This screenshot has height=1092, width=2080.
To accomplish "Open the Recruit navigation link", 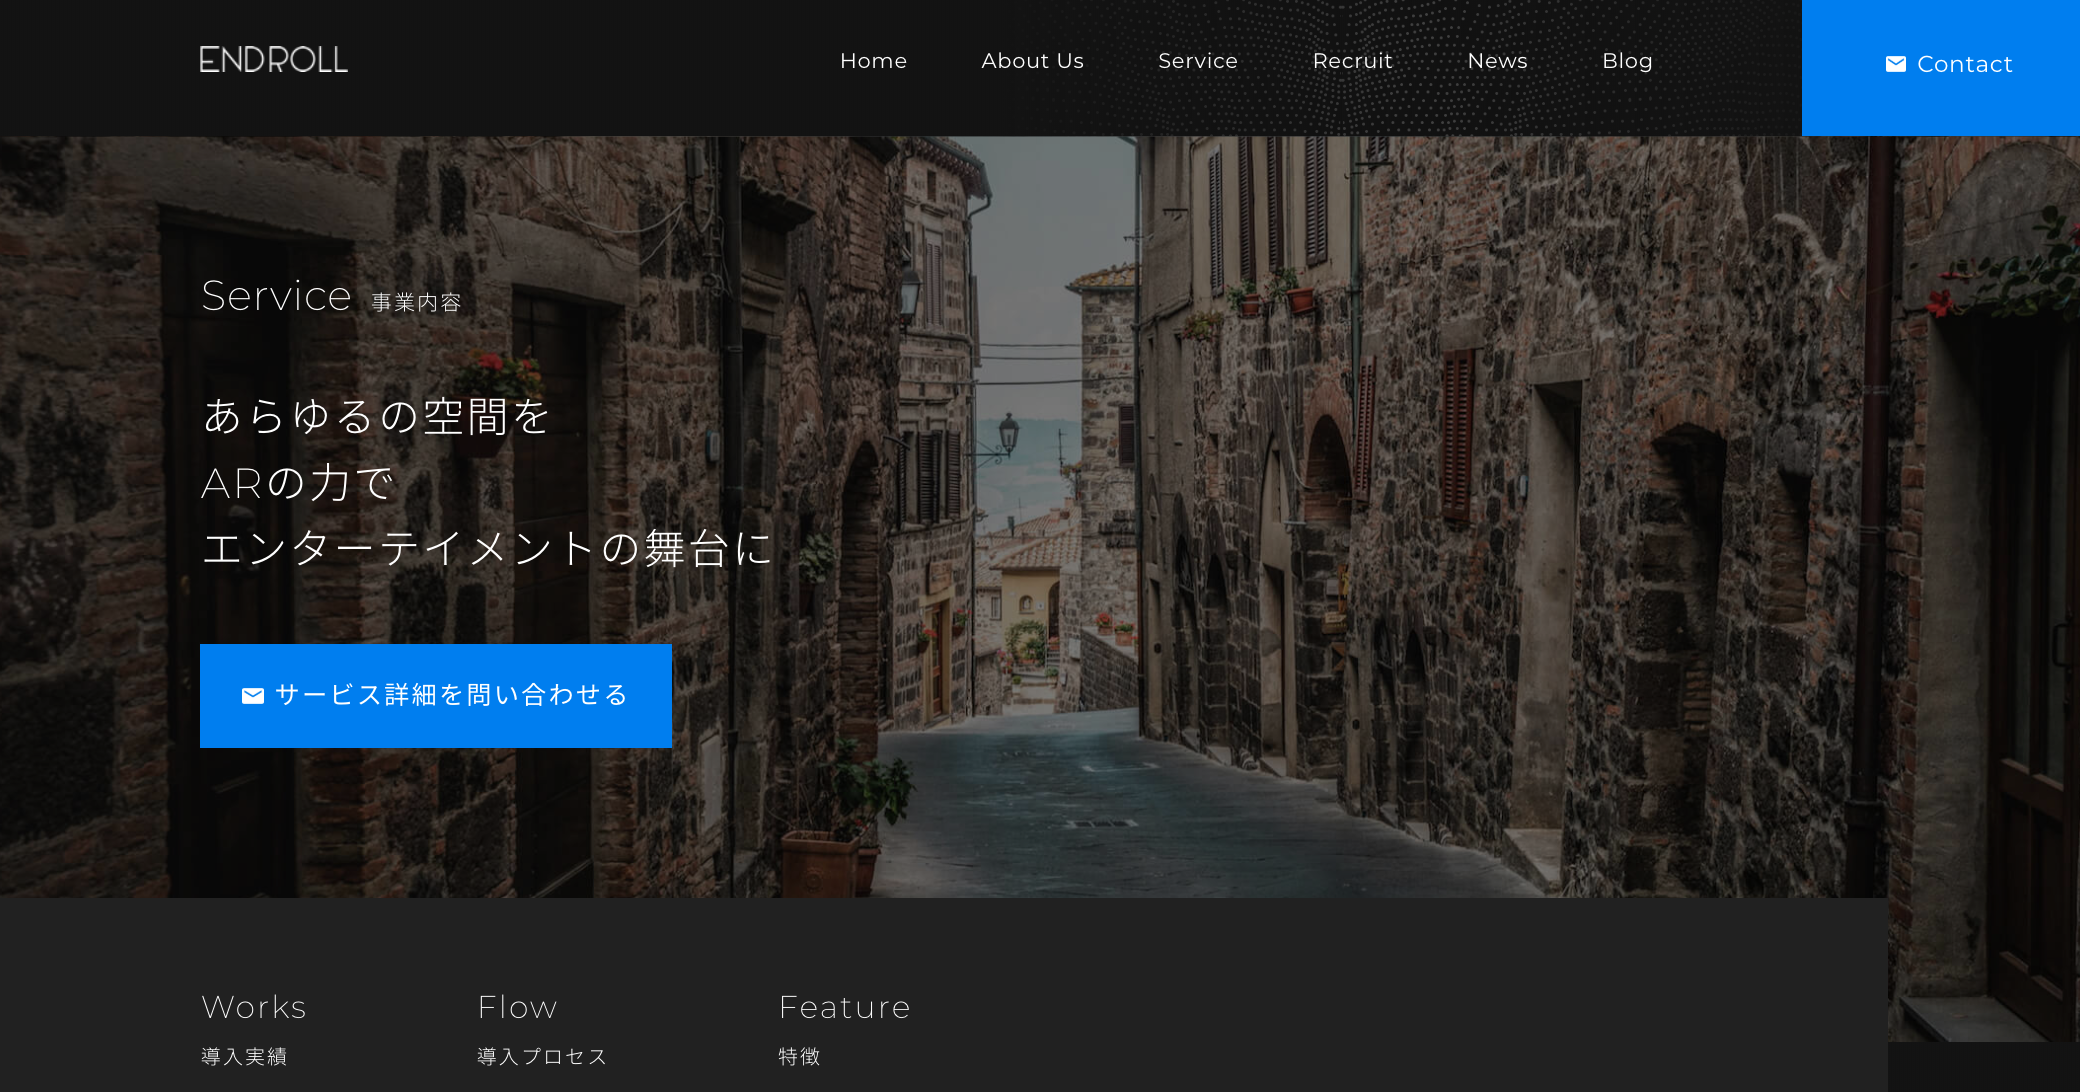I will [1352, 61].
